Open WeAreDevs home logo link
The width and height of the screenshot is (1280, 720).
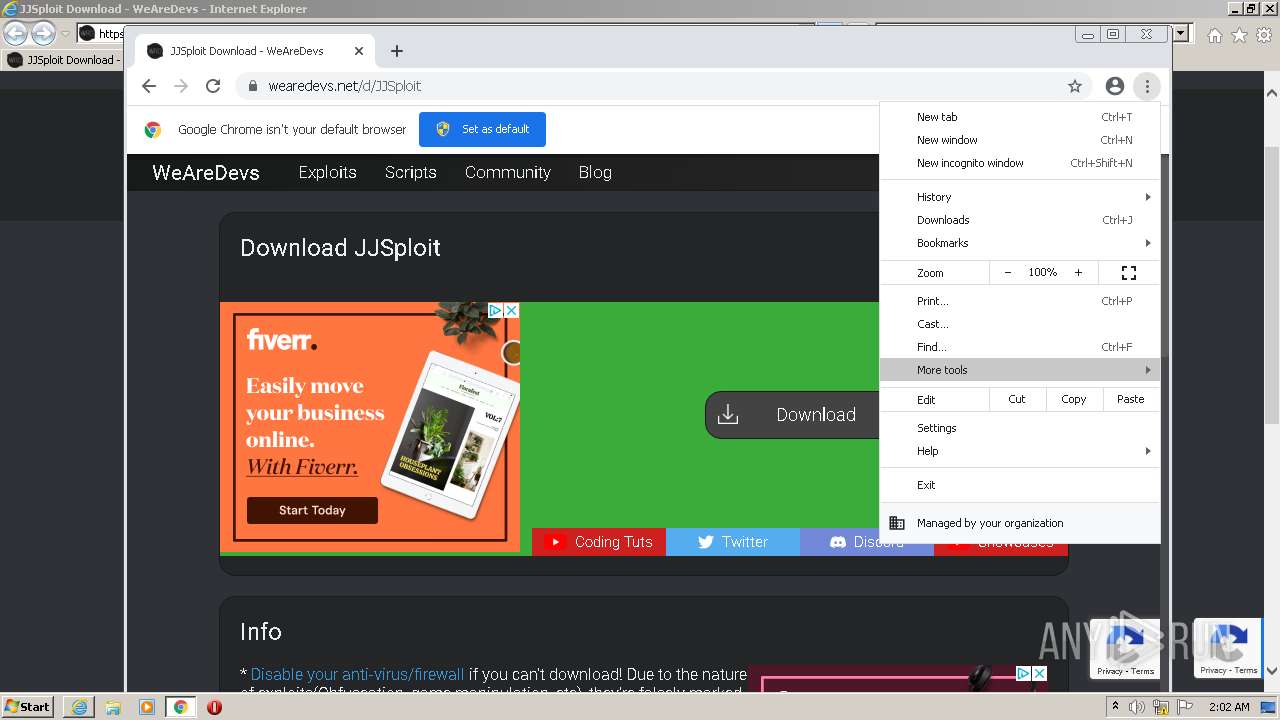coord(206,172)
